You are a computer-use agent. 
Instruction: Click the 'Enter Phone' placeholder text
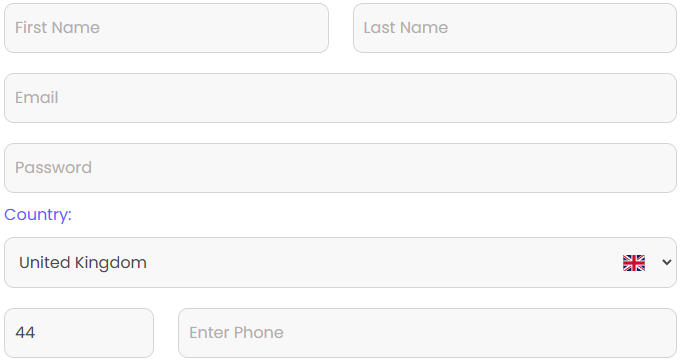pyautogui.click(x=236, y=333)
